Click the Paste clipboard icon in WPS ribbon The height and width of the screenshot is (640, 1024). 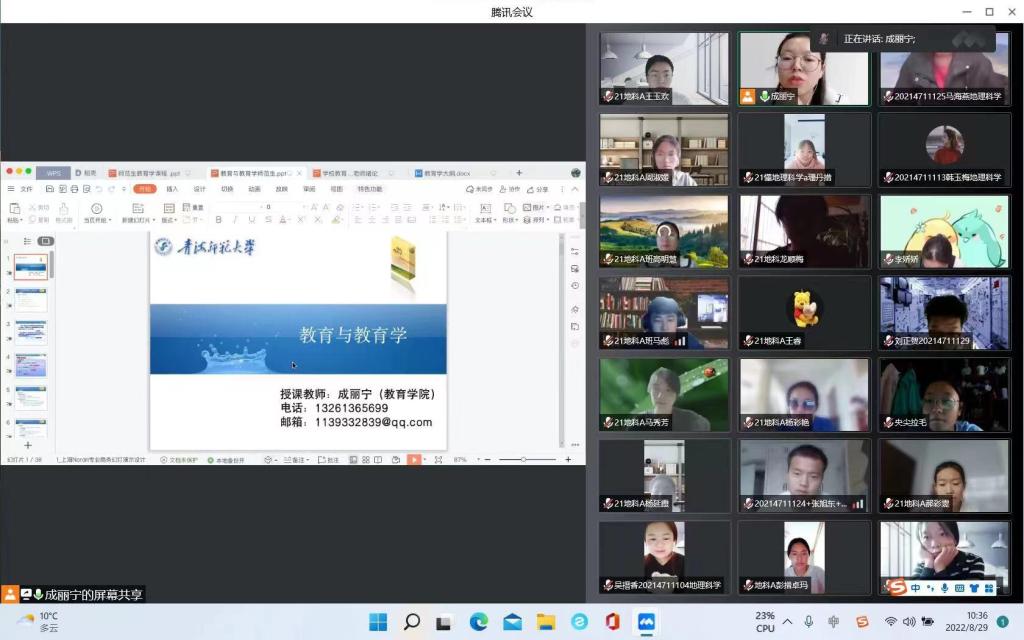[14, 208]
